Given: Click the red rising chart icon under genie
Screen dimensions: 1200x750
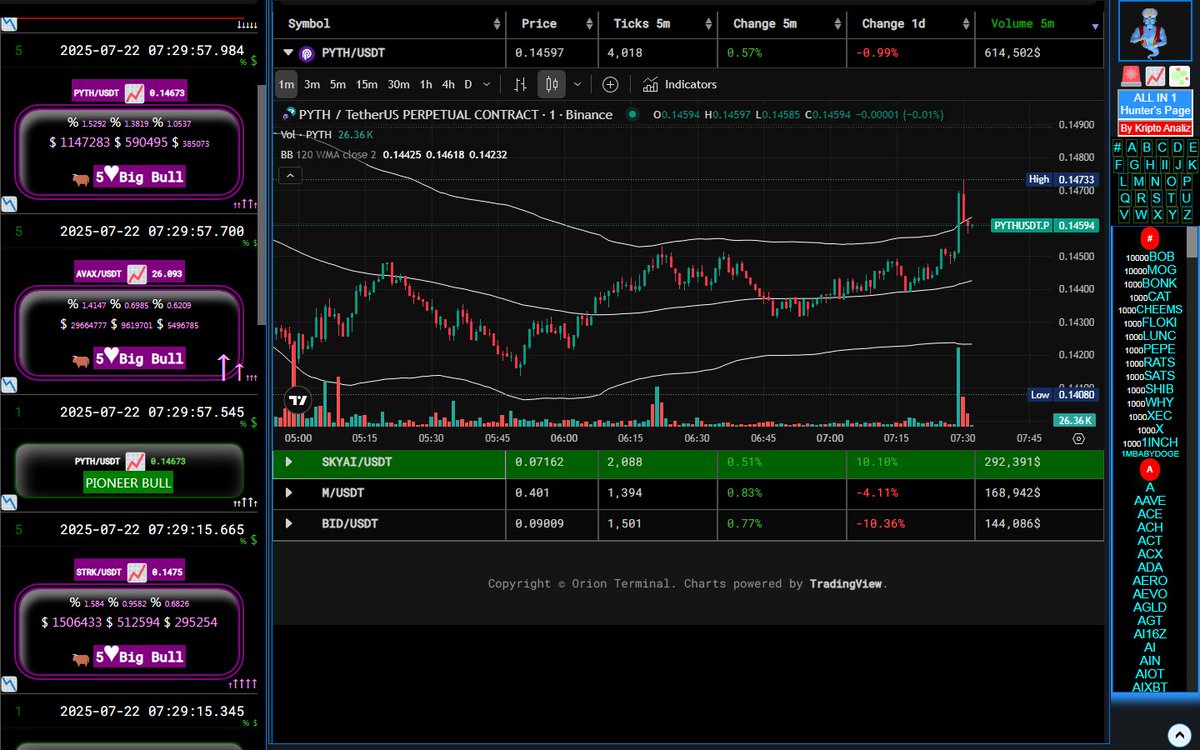Looking at the screenshot, I should (x=1154, y=76).
